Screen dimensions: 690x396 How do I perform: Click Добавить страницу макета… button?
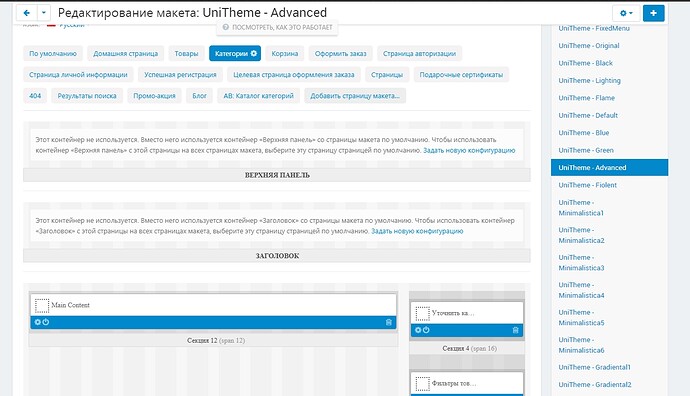355,96
